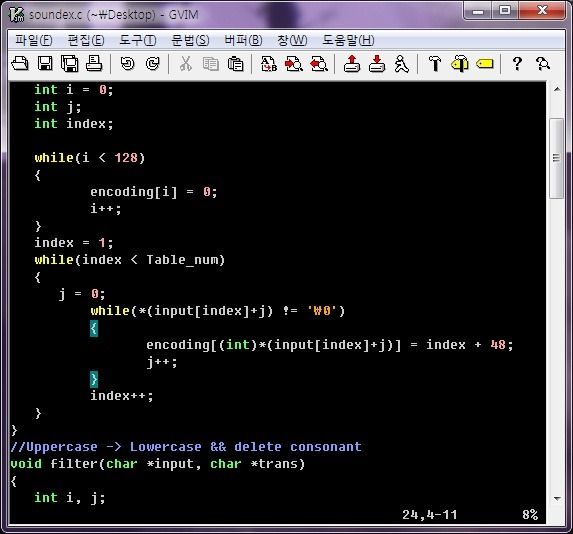Image resolution: width=573 pixels, height=534 pixels.
Task: Click the 'j++;' statement
Action: tap(162, 362)
